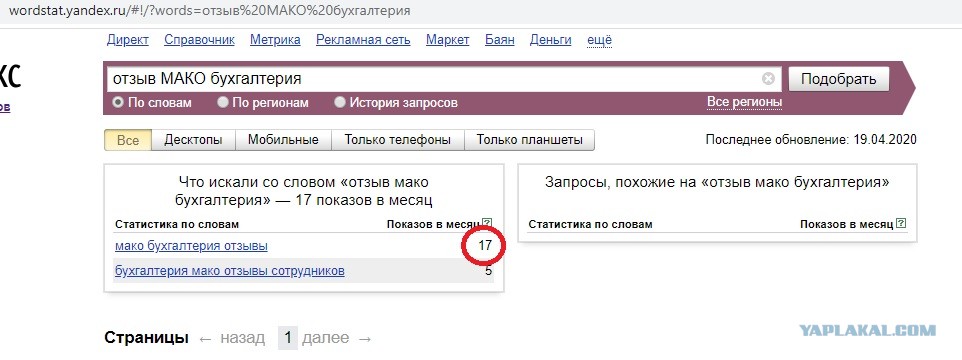Screen dimensions: 962x360
Task: Click the left Статистика по словам column header
Action: point(177,224)
